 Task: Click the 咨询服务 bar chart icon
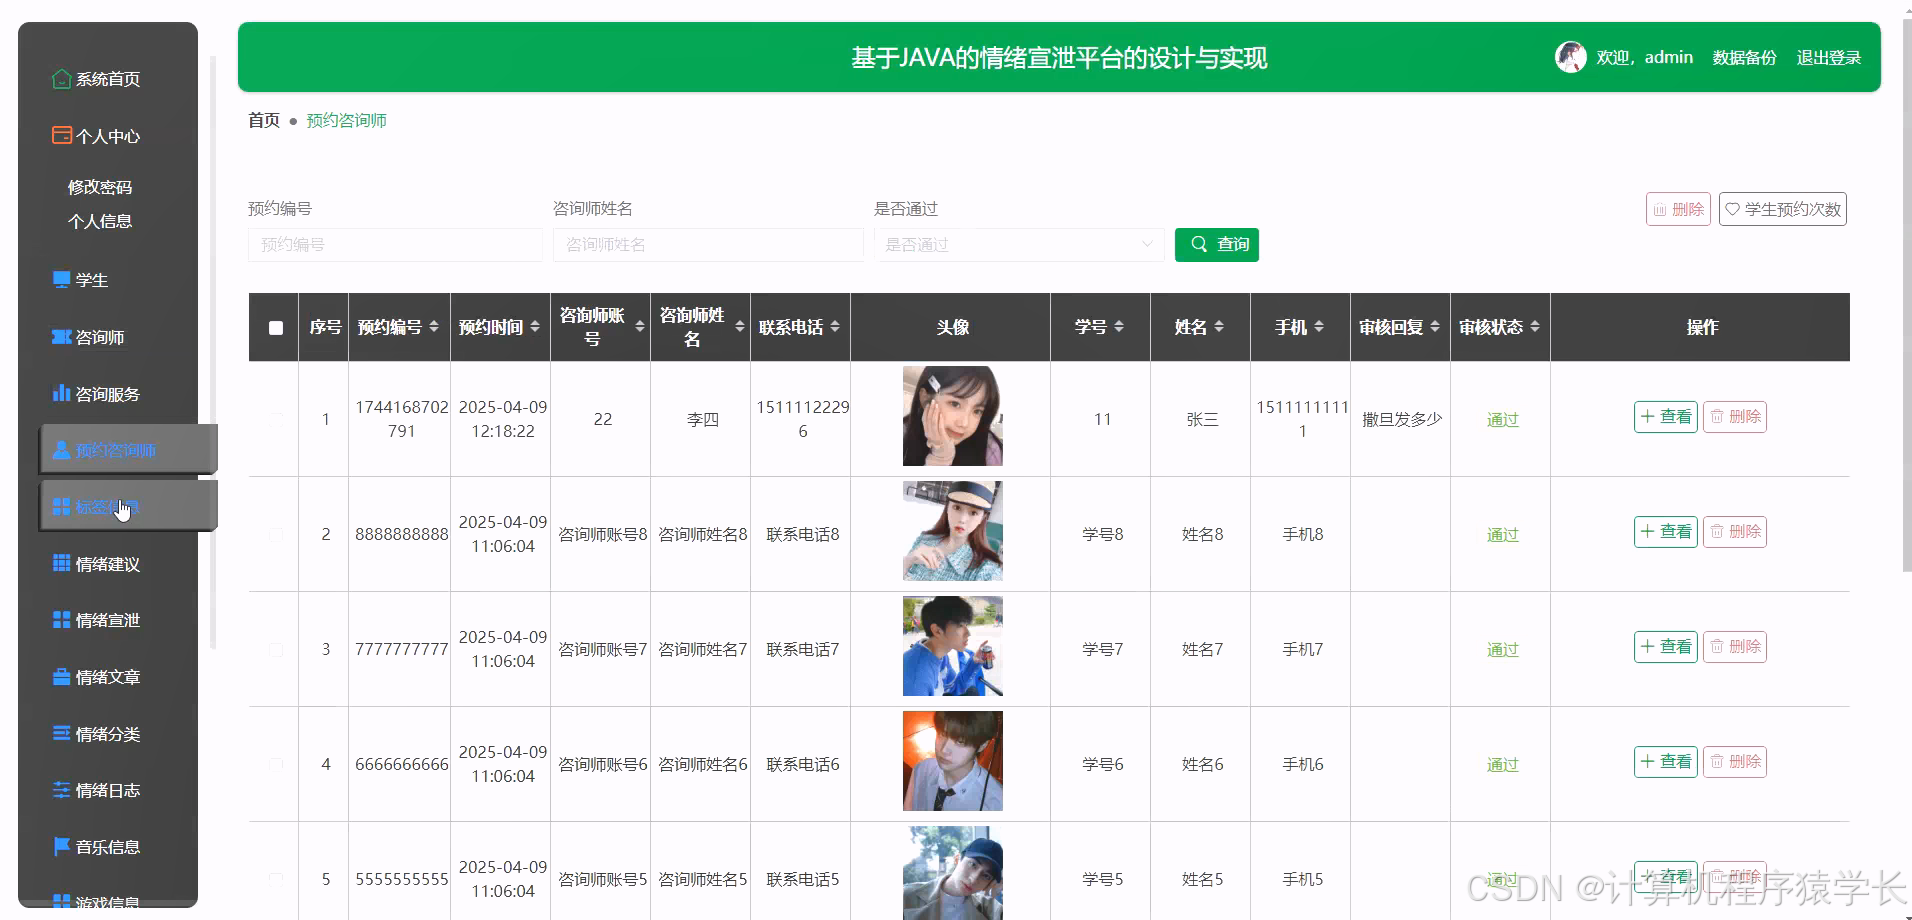[62, 393]
